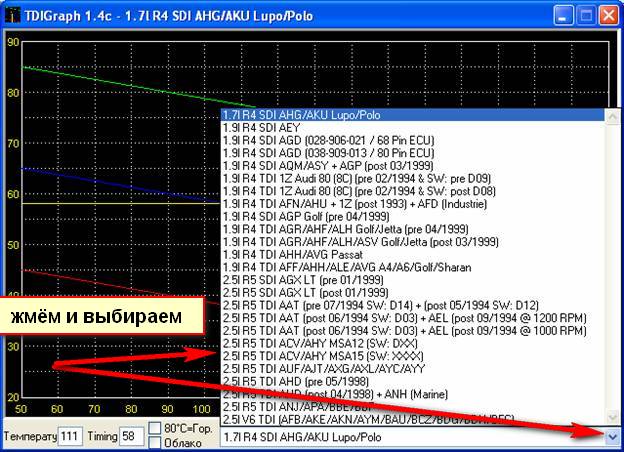
Task: Open the engine selection combo box arrow
Action: point(612,437)
